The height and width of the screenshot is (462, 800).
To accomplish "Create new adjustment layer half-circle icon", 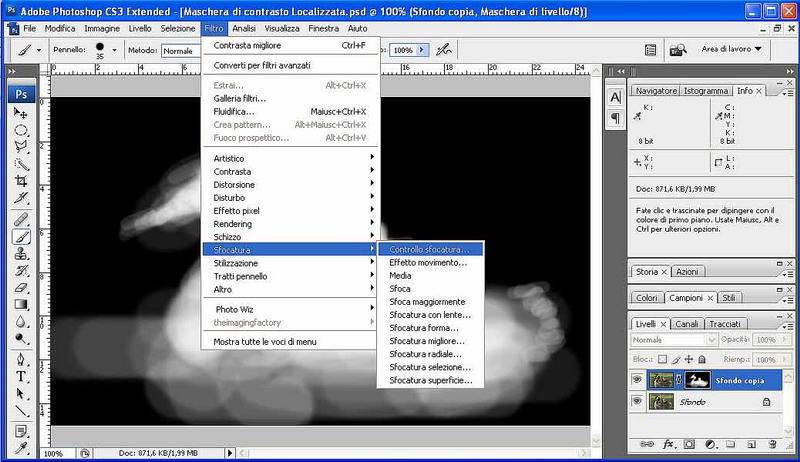I will point(710,444).
